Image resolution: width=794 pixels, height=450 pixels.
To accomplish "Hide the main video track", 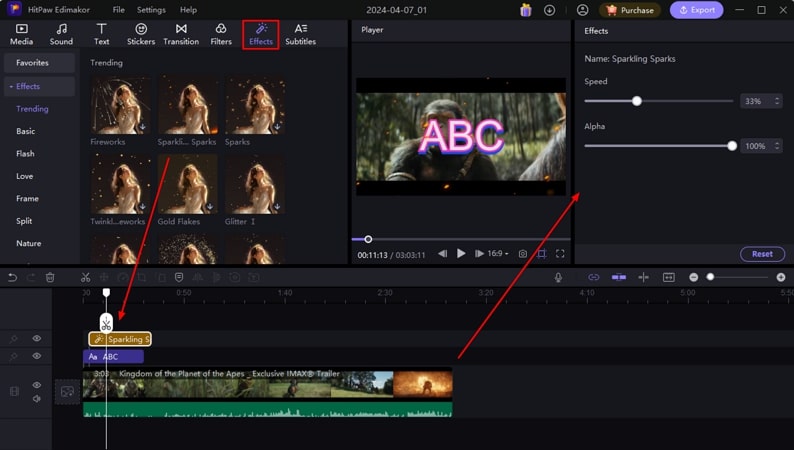I will [x=36, y=385].
